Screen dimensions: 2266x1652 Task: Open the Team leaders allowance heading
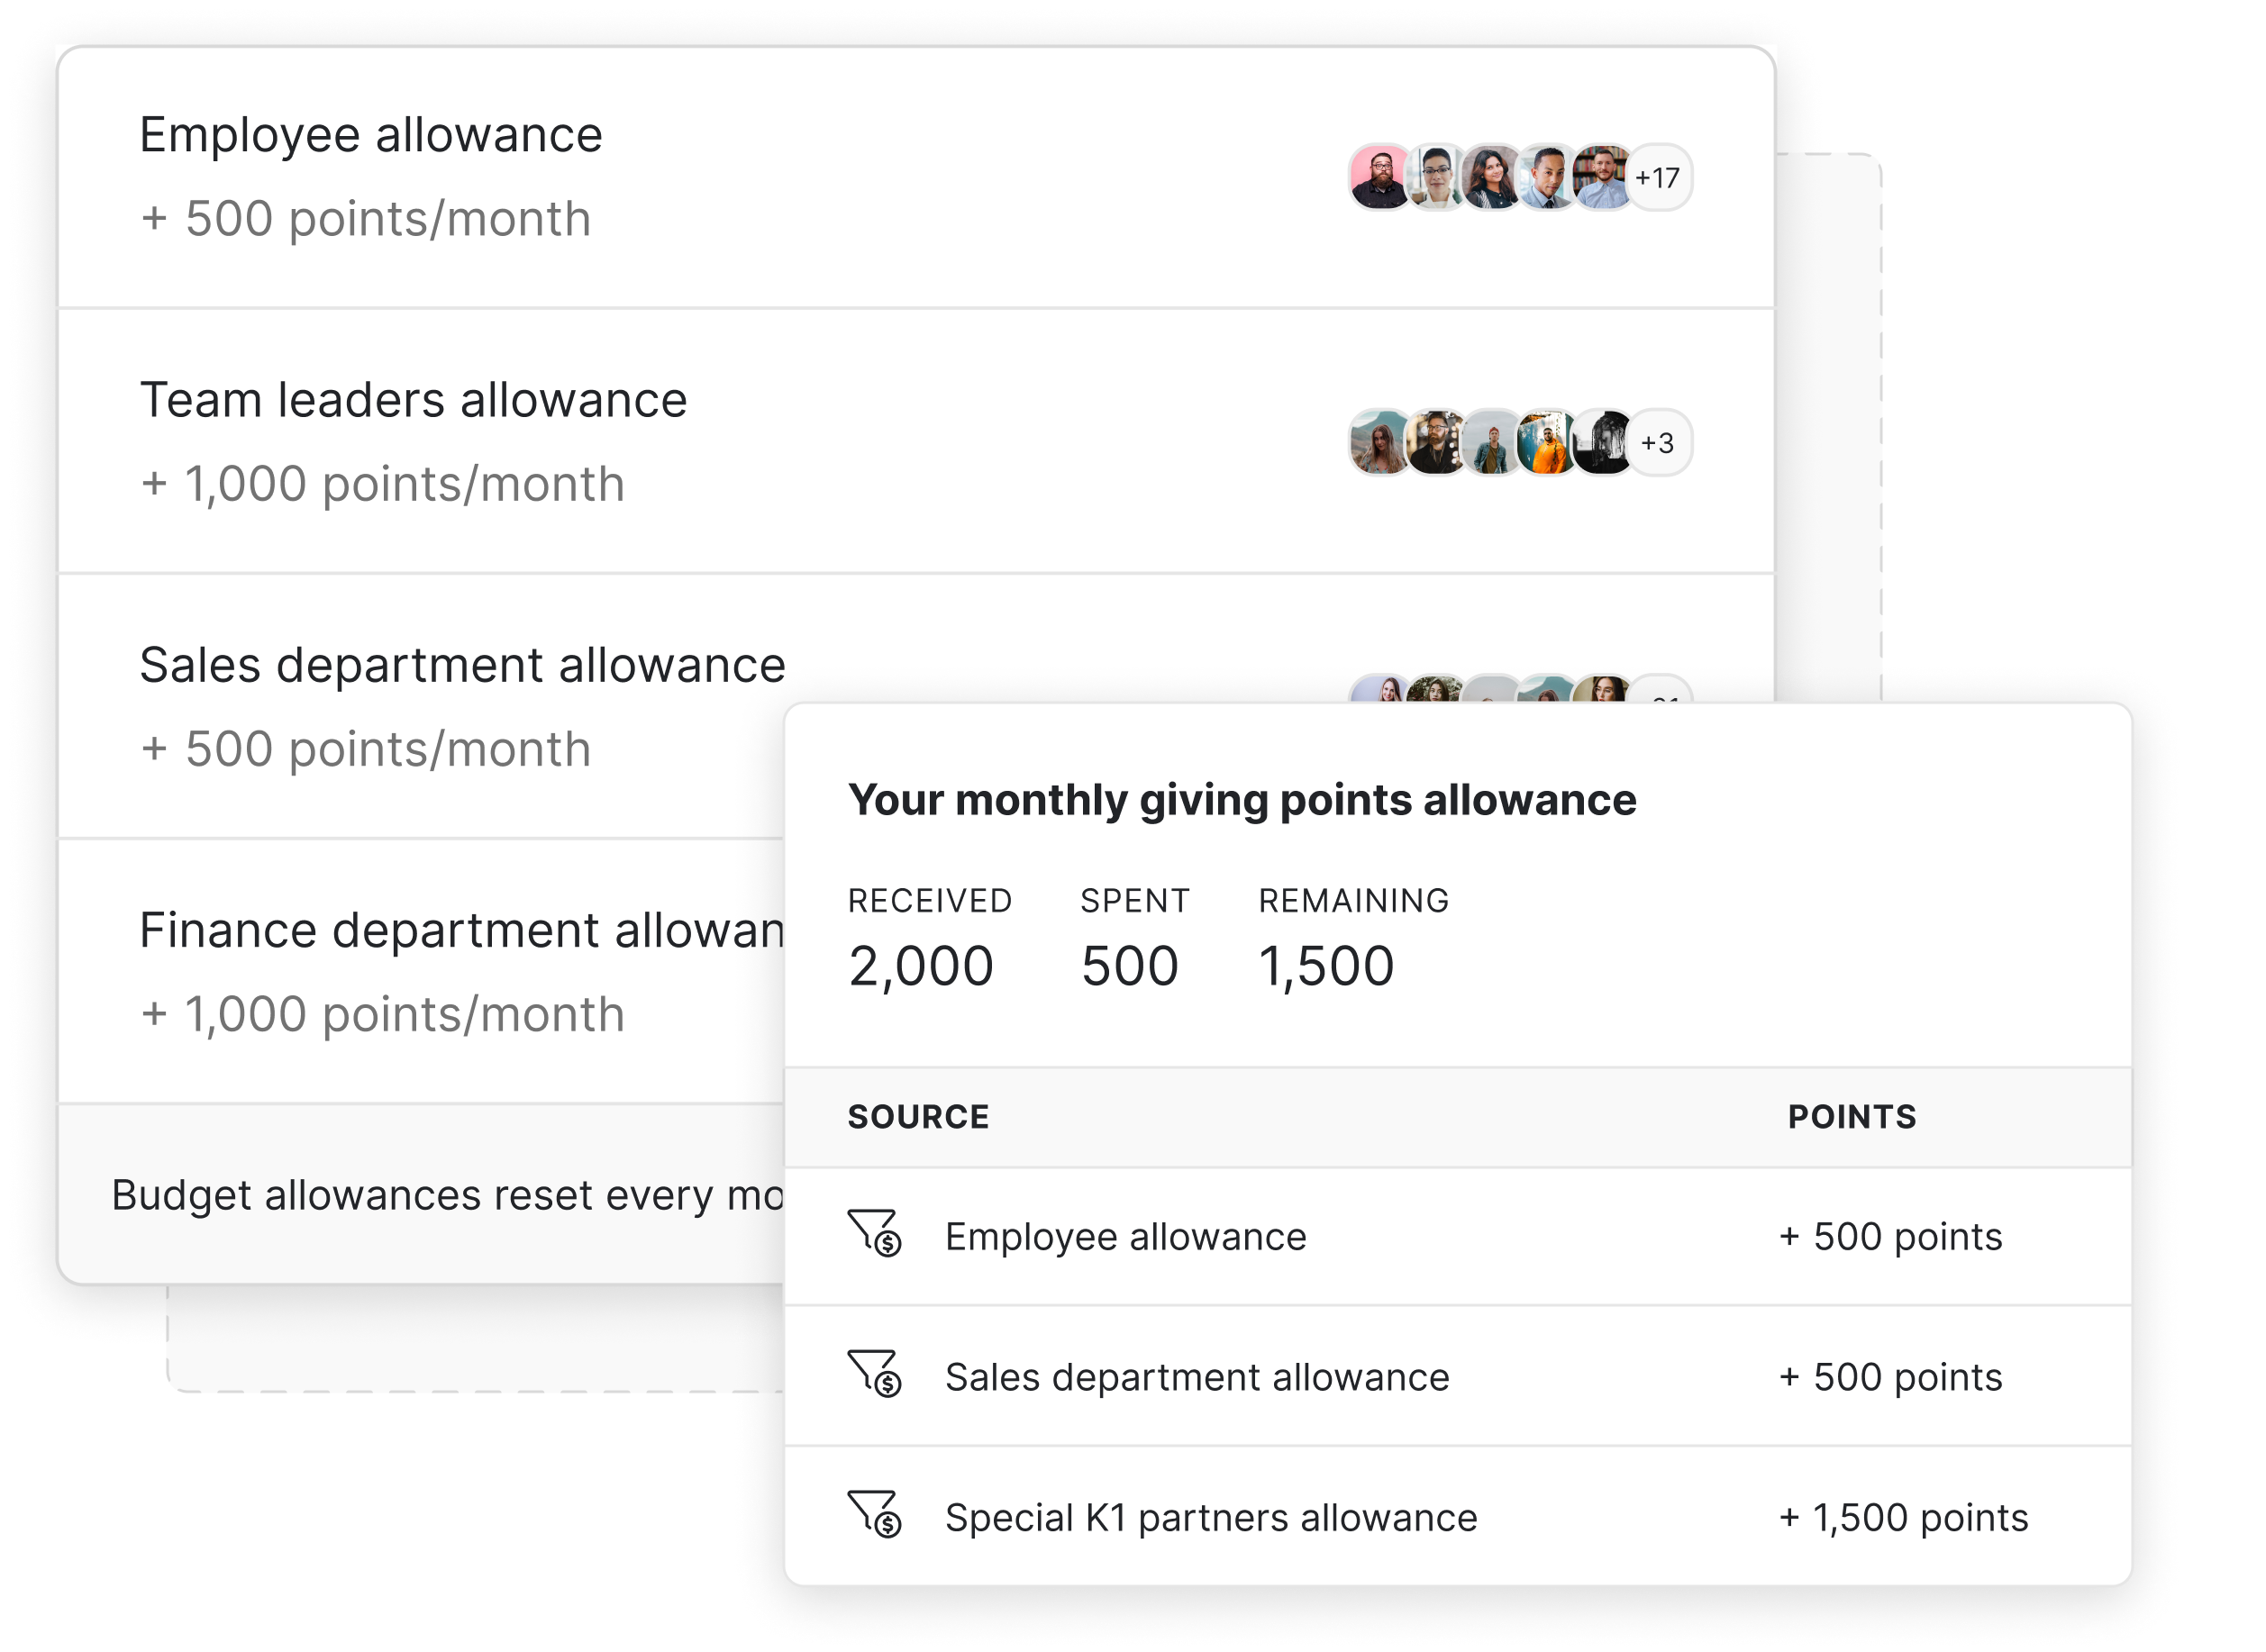pyautogui.click(x=413, y=400)
